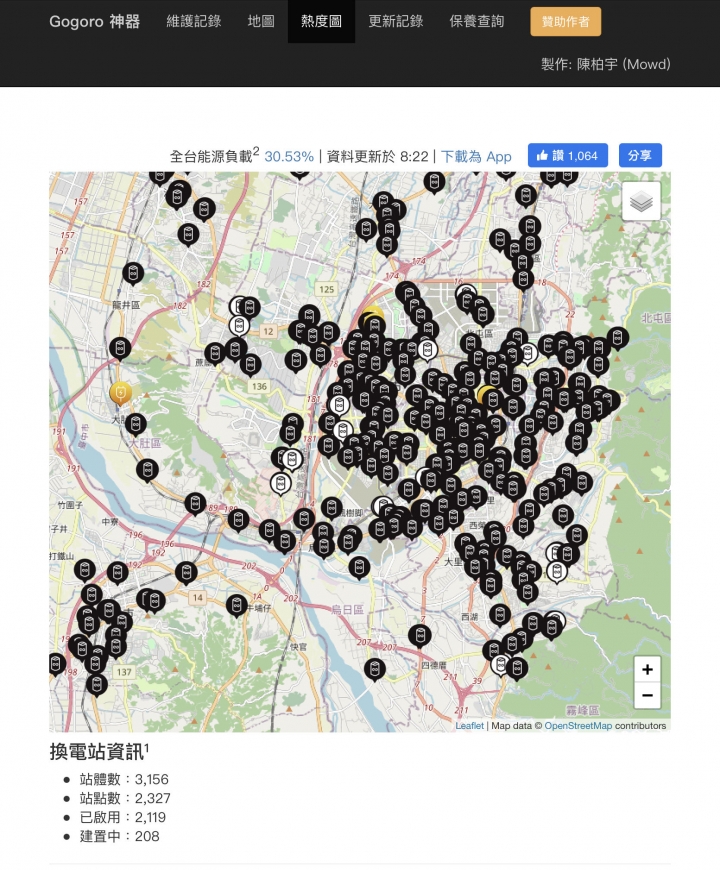The height and width of the screenshot is (870, 720).
Task: Select the station marker above 烏日區 label
Action: pyautogui.click(x=359, y=568)
